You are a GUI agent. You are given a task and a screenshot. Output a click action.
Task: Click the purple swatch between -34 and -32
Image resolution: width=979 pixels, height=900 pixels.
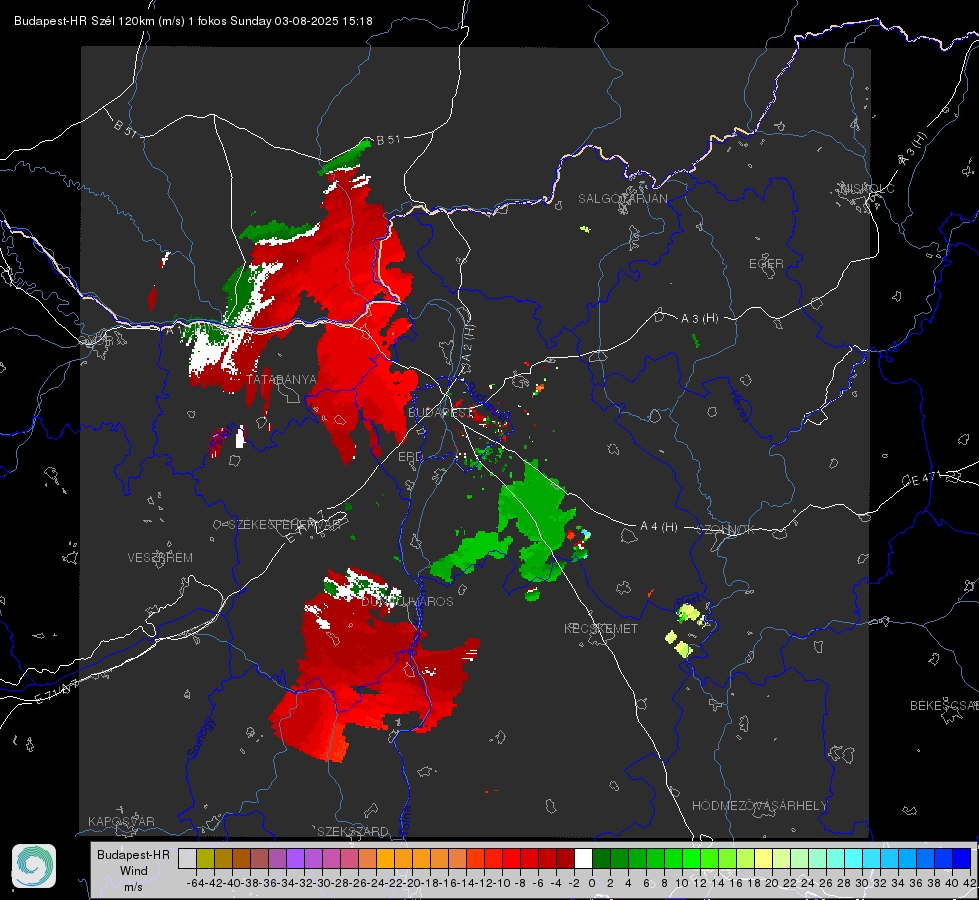point(295,858)
